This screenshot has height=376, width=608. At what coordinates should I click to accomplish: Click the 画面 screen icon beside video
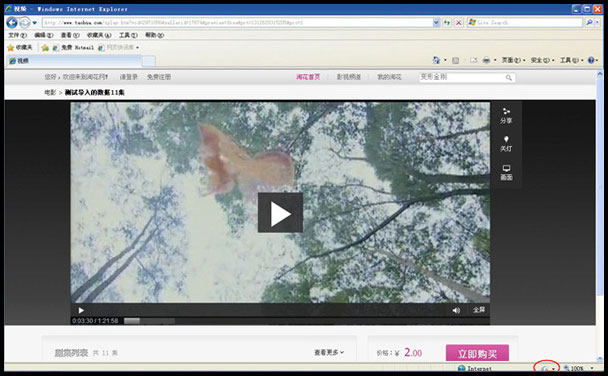coord(506,172)
